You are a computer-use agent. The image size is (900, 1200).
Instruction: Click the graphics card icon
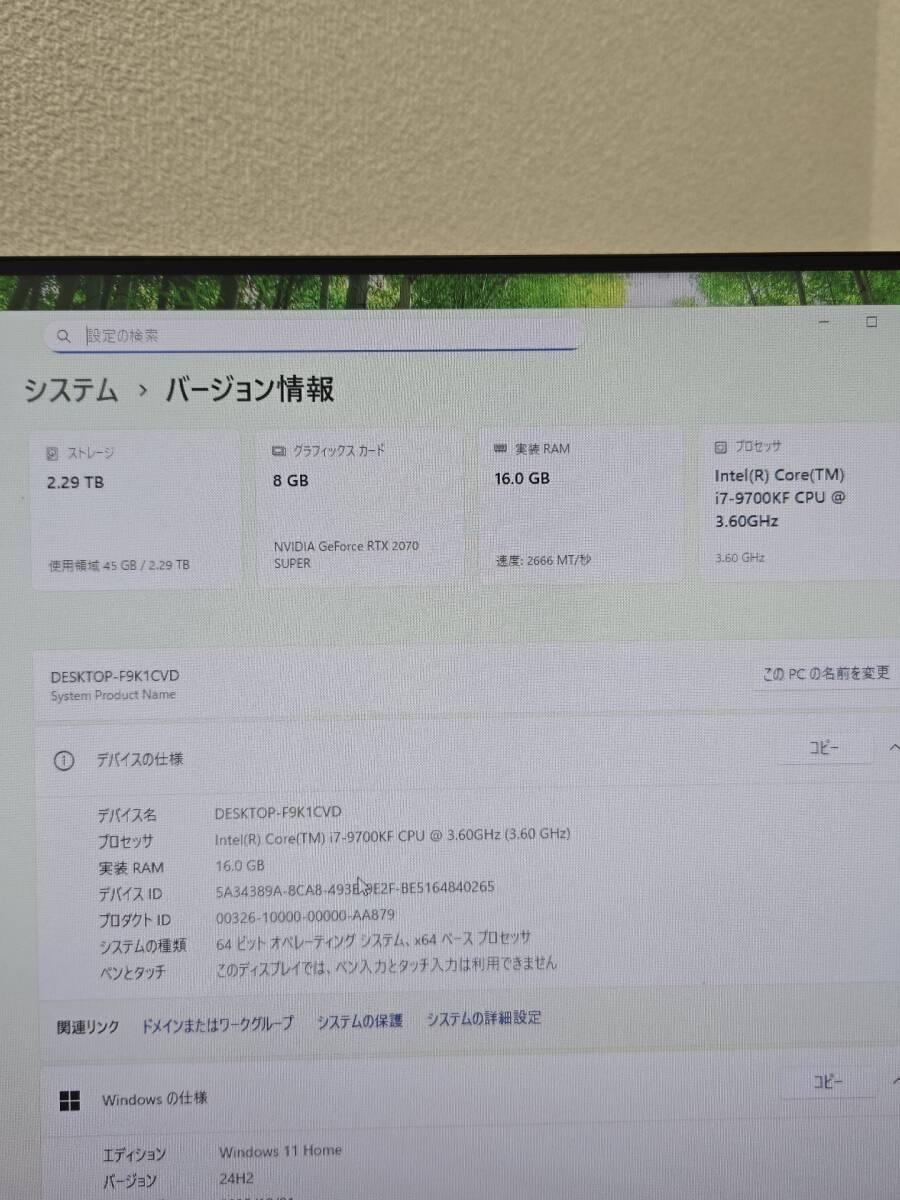279,451
